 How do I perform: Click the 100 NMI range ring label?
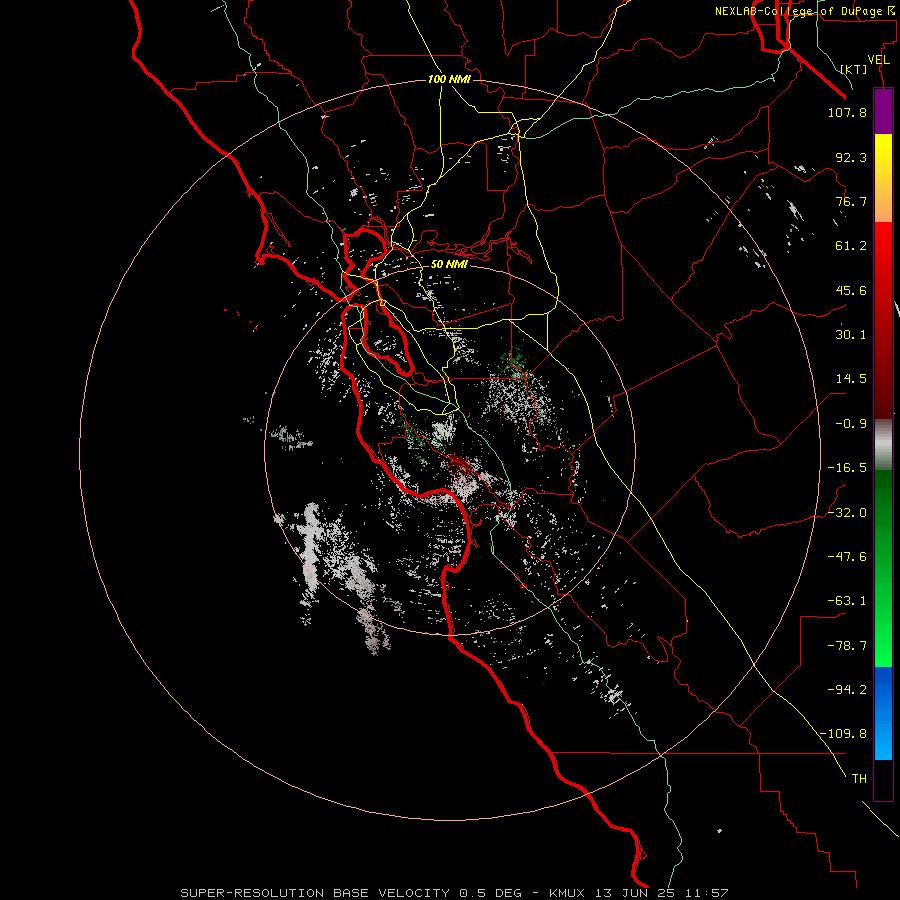[x=449, y=79]
